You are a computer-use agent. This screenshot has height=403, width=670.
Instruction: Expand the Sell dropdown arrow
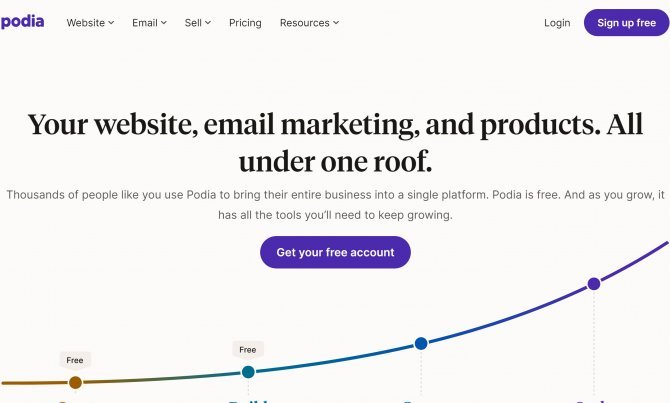(208, 23)
